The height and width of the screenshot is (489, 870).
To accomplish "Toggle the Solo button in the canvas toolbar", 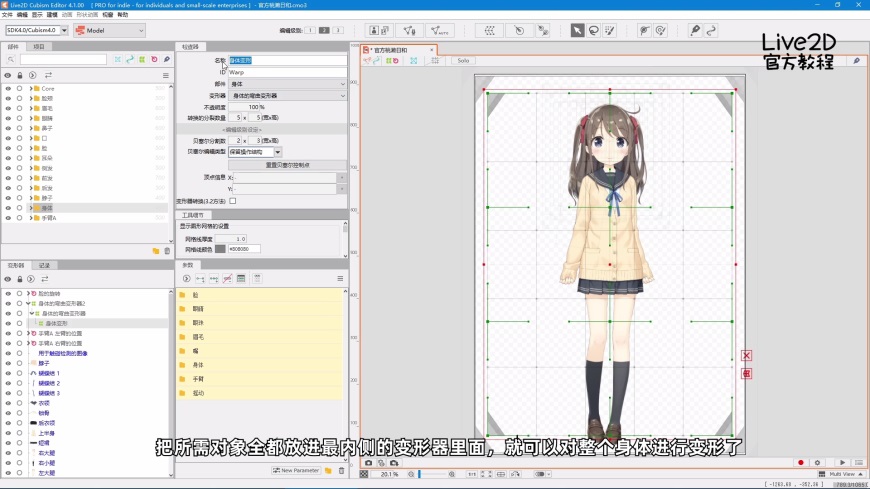I will pyautogui.click(x=463, y=61).
